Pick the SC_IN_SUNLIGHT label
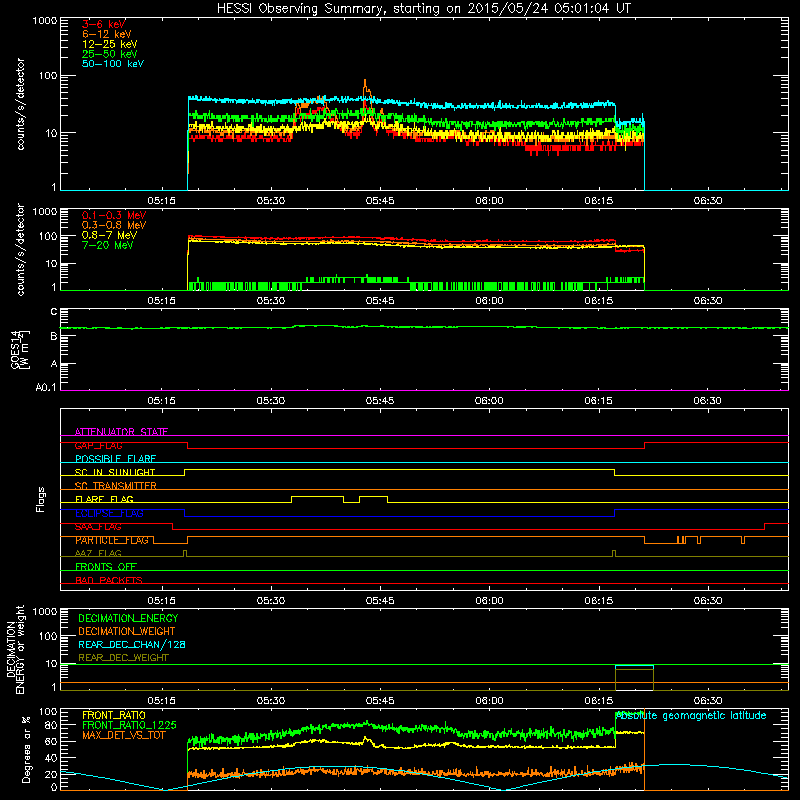Image resolution: width=800 pixels, height=800 pixels. pyautogui.click(x=115, y=472)
